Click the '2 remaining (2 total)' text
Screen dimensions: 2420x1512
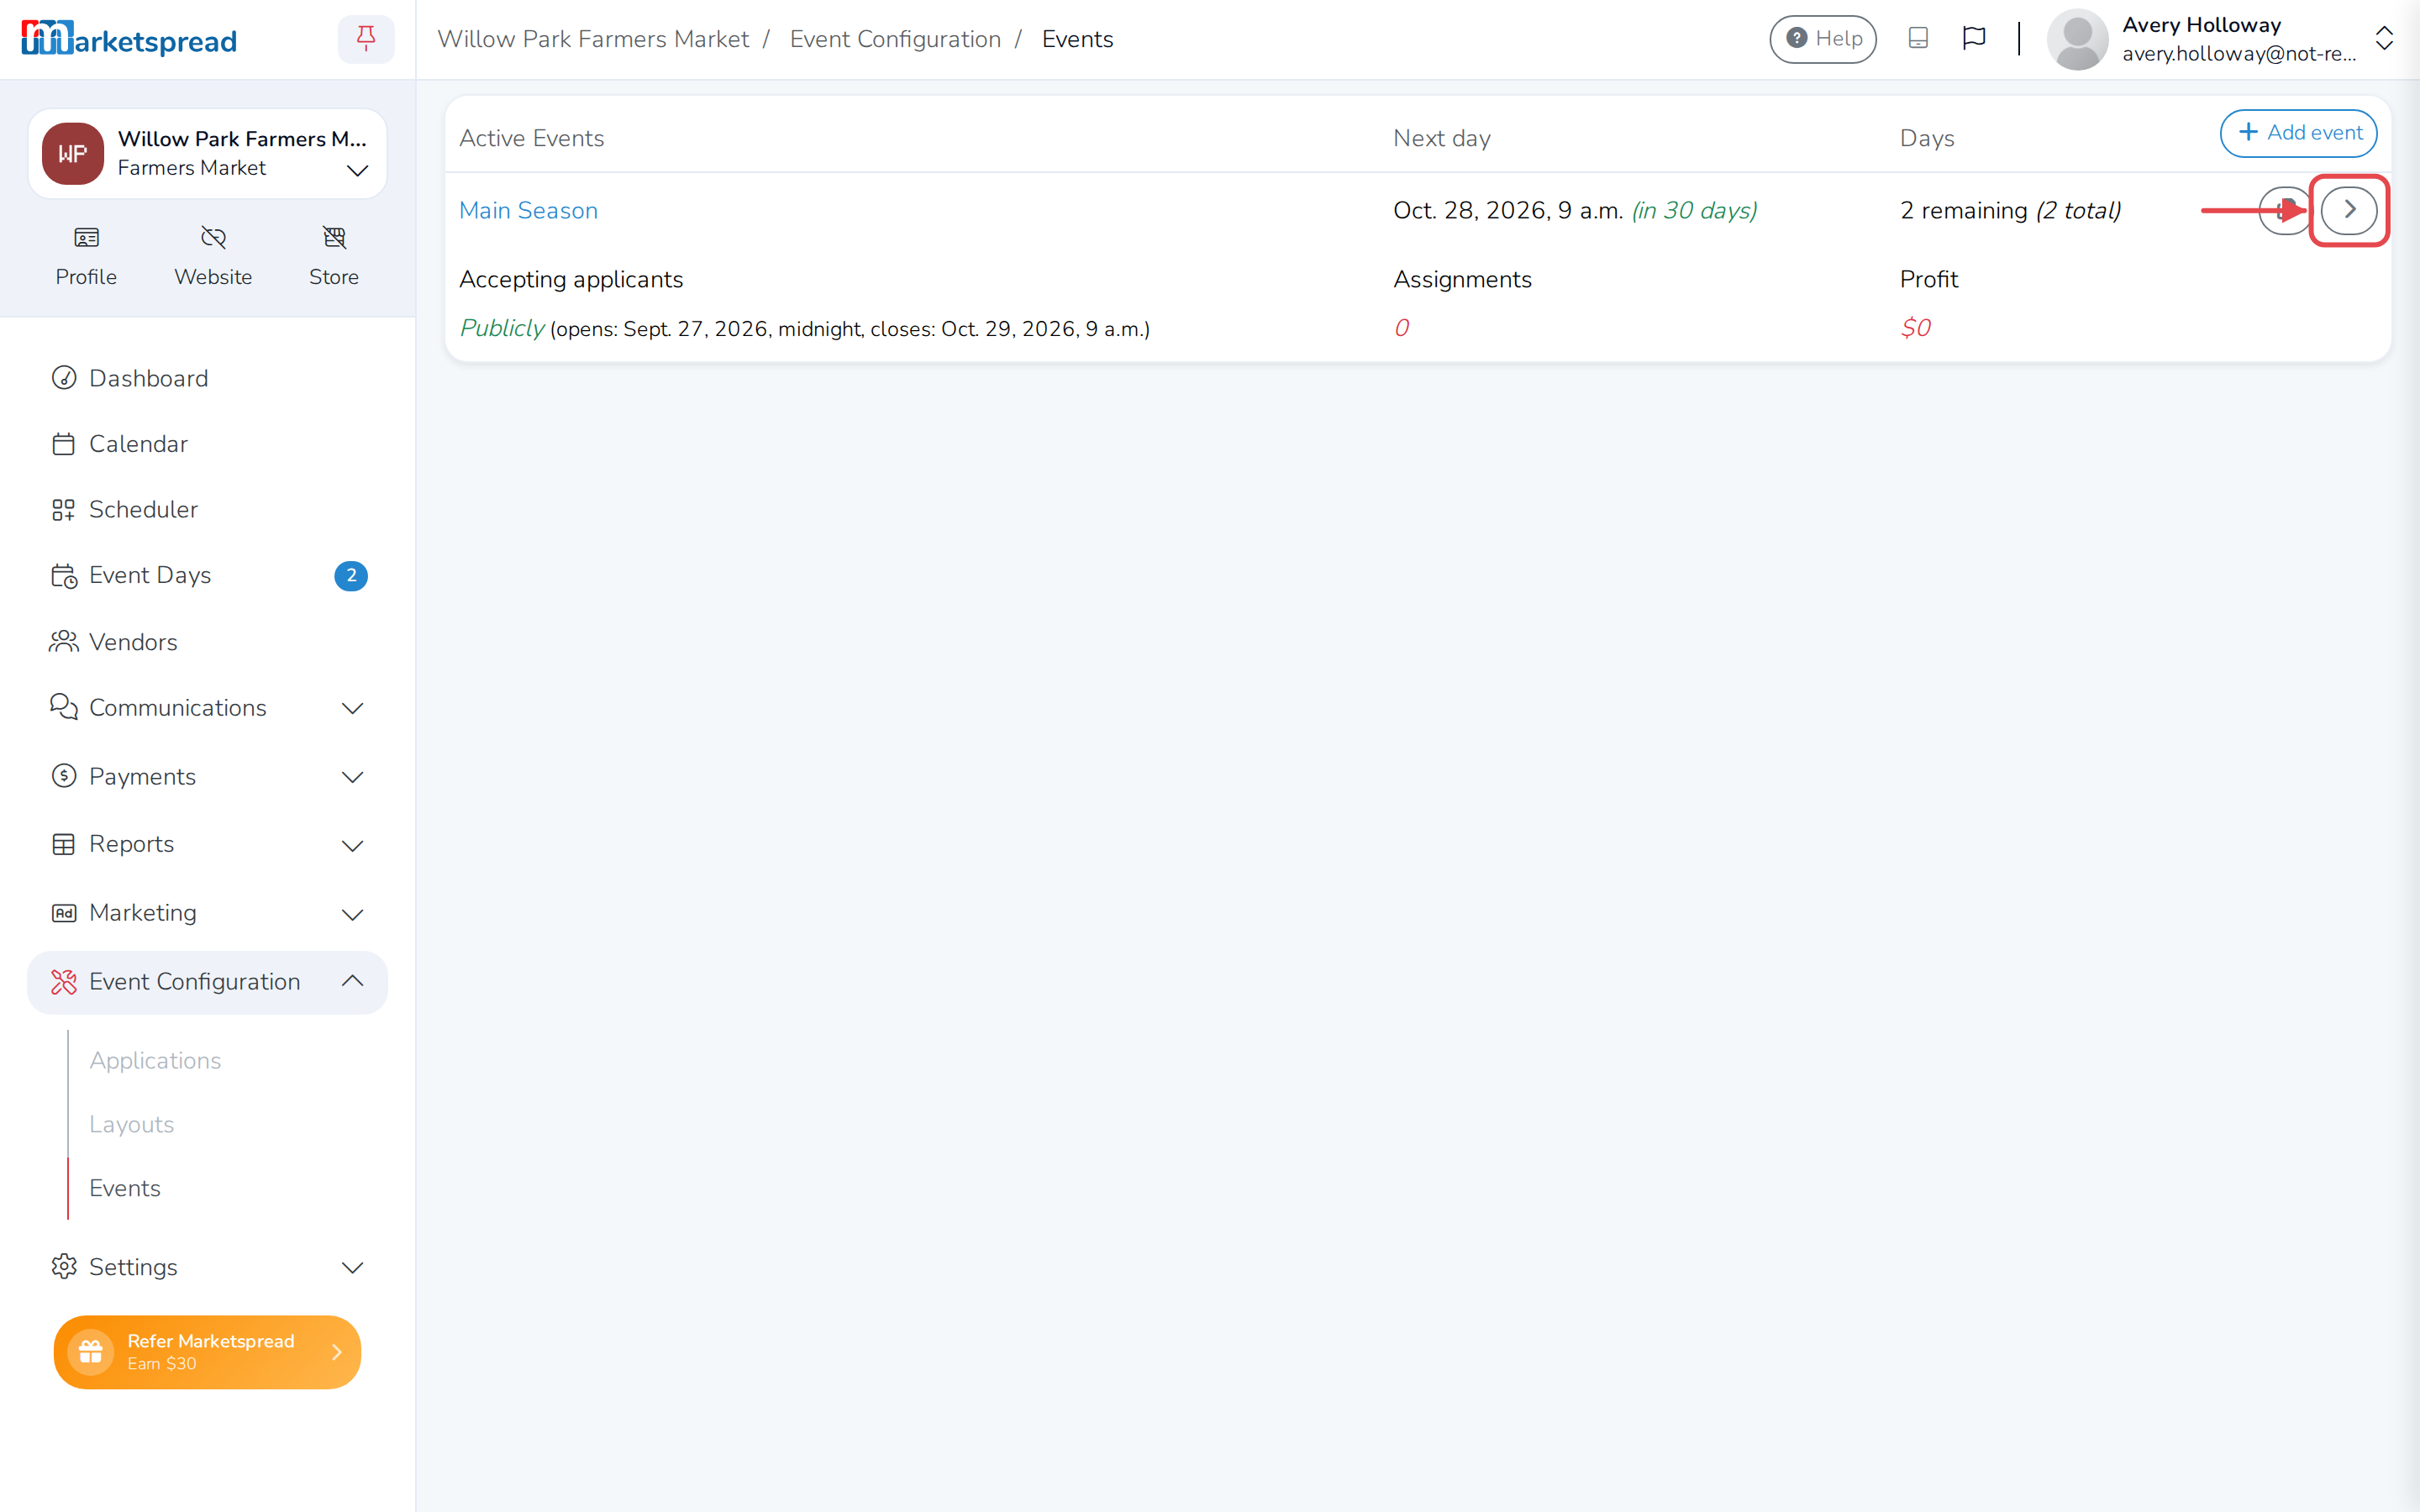pyautogui.click(x=2010, y=210)
